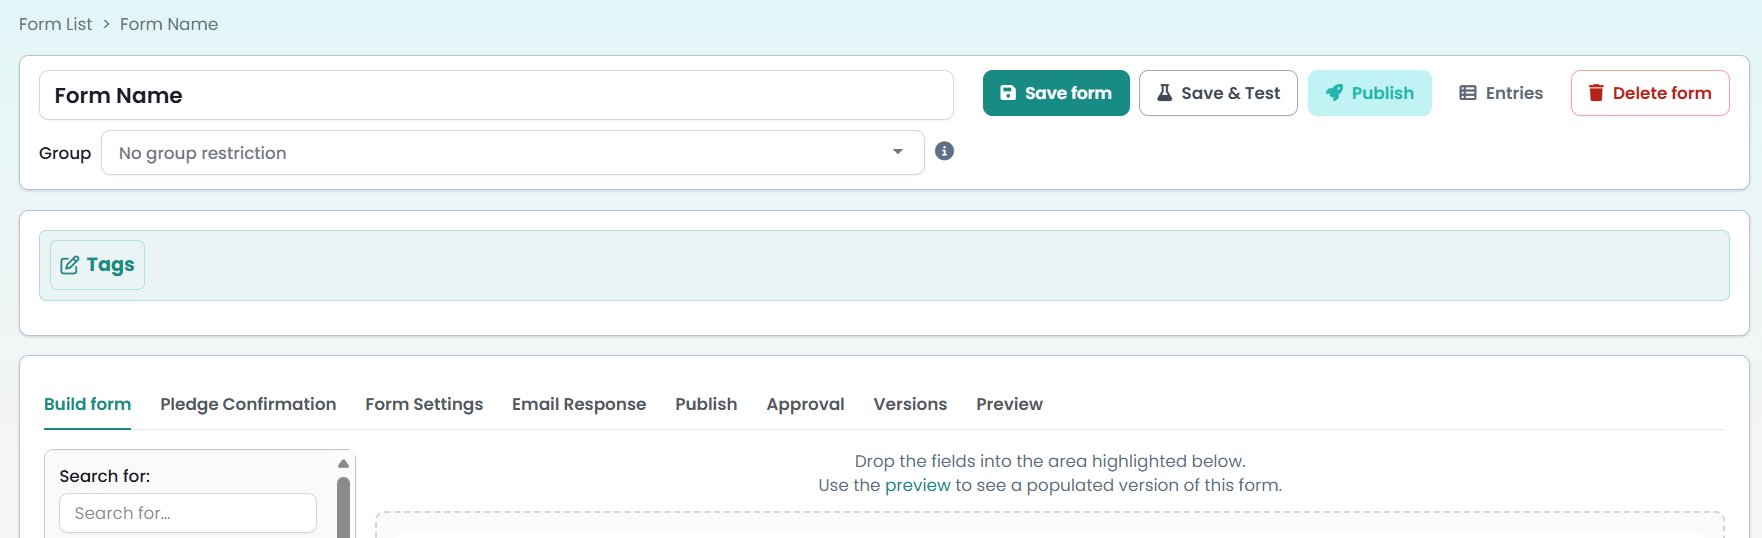Open the Form Settings tab

(424, 404)
